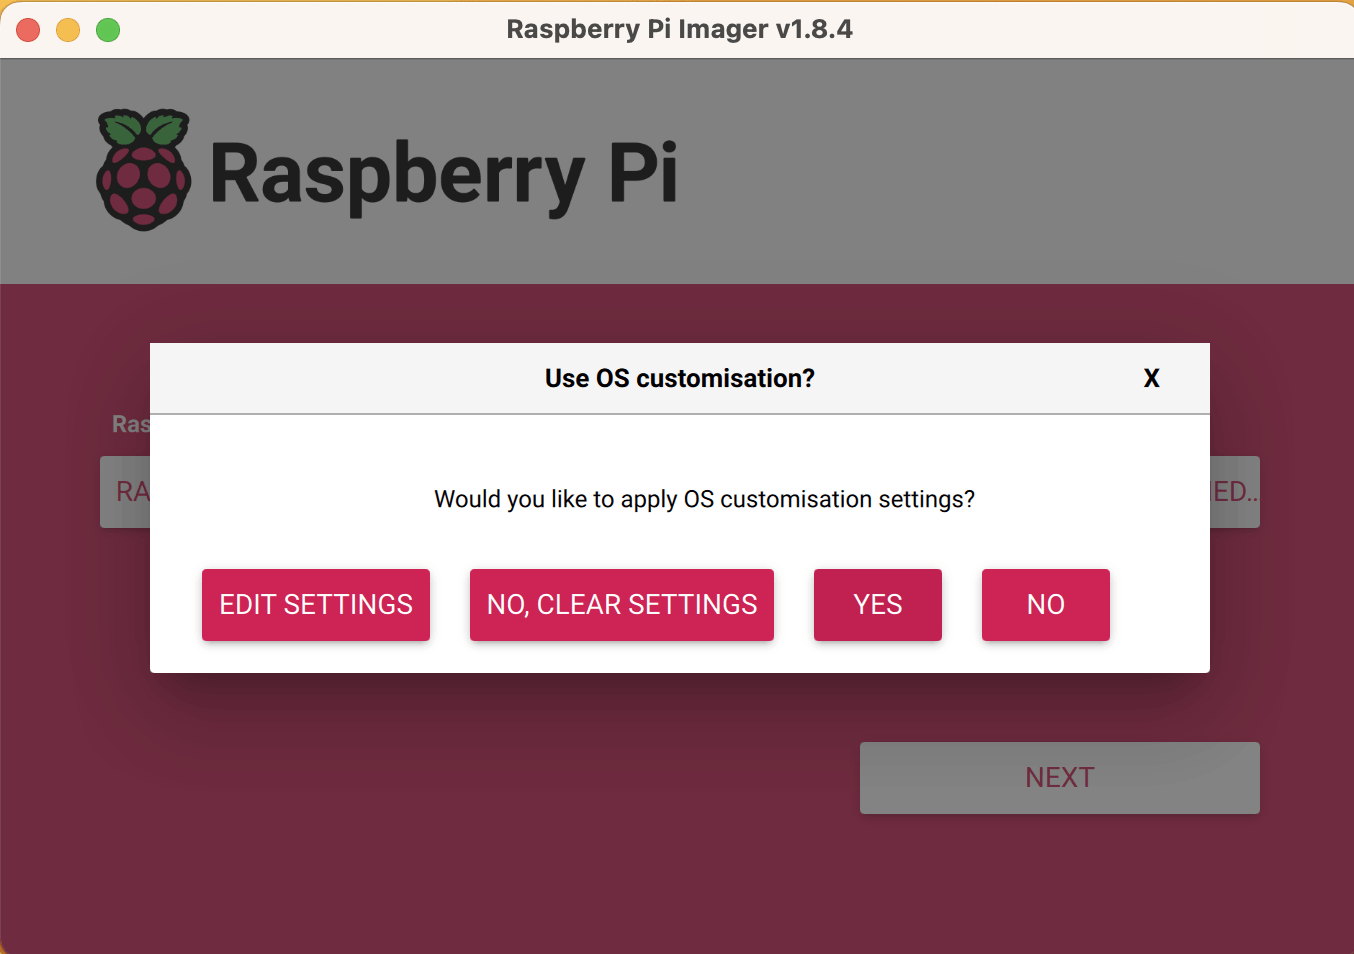
Task: Minimize the Imager window with yellow button
Action: pos(68,30)
